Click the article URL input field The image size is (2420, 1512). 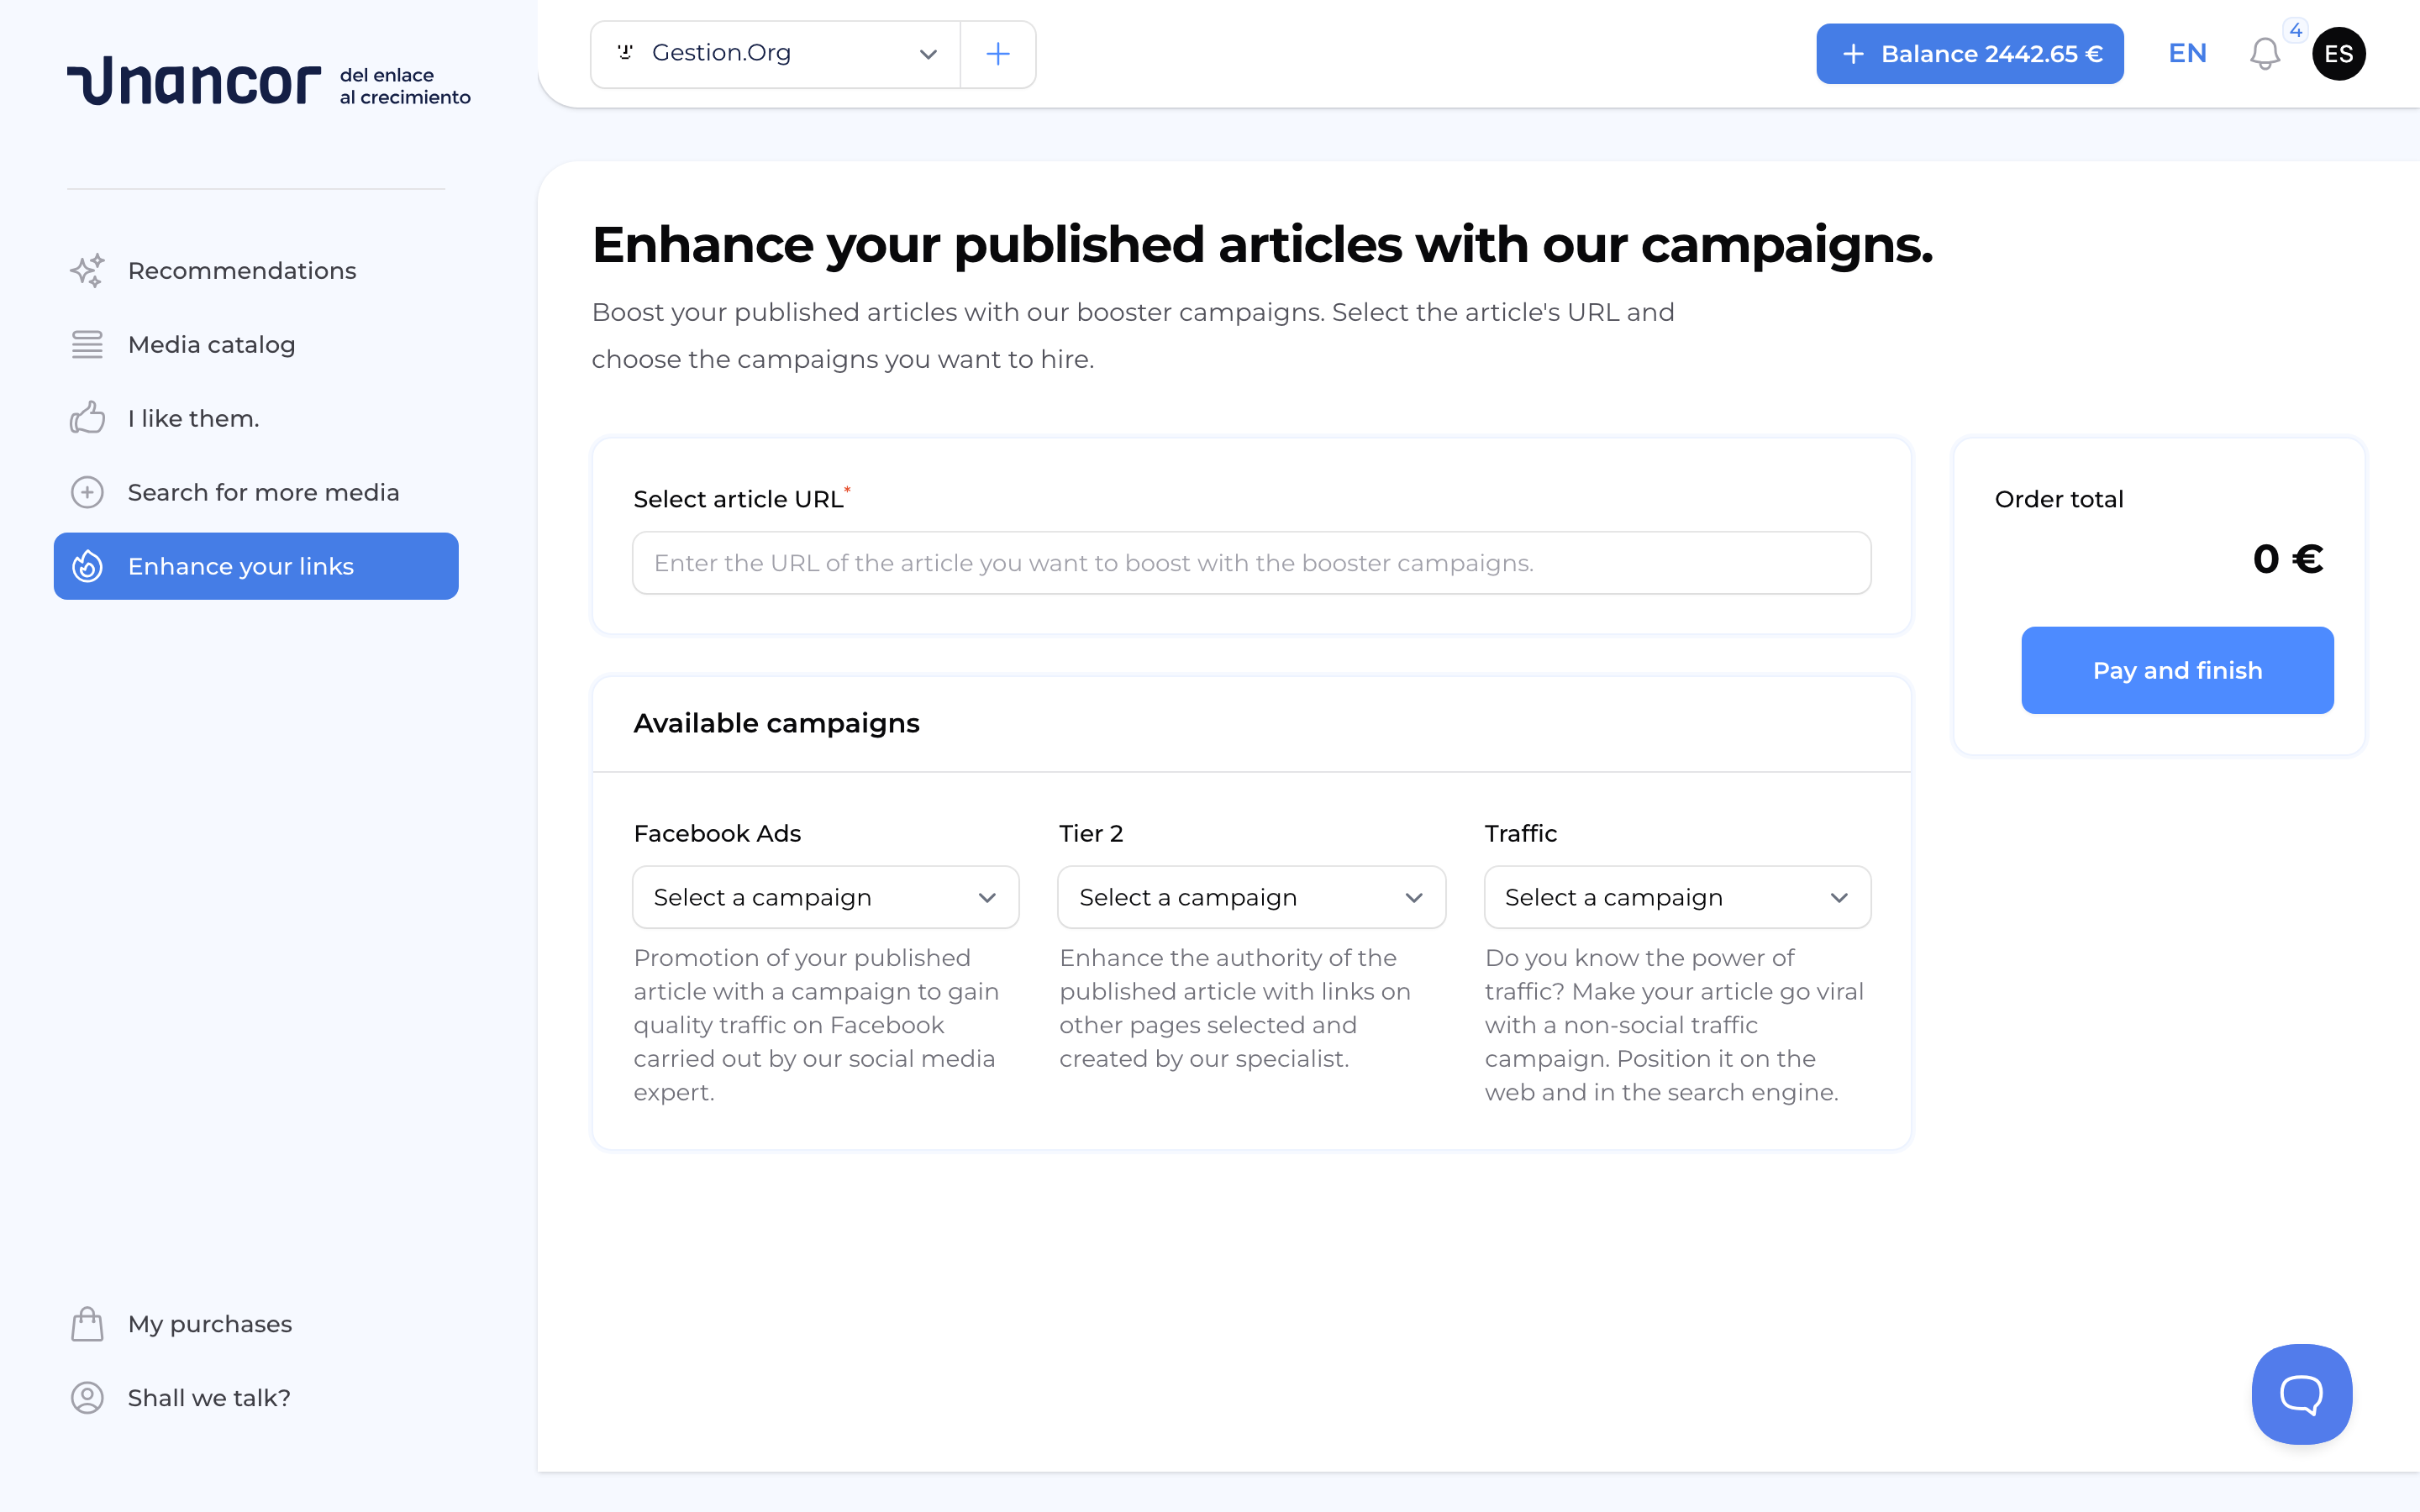(1250, 562)
